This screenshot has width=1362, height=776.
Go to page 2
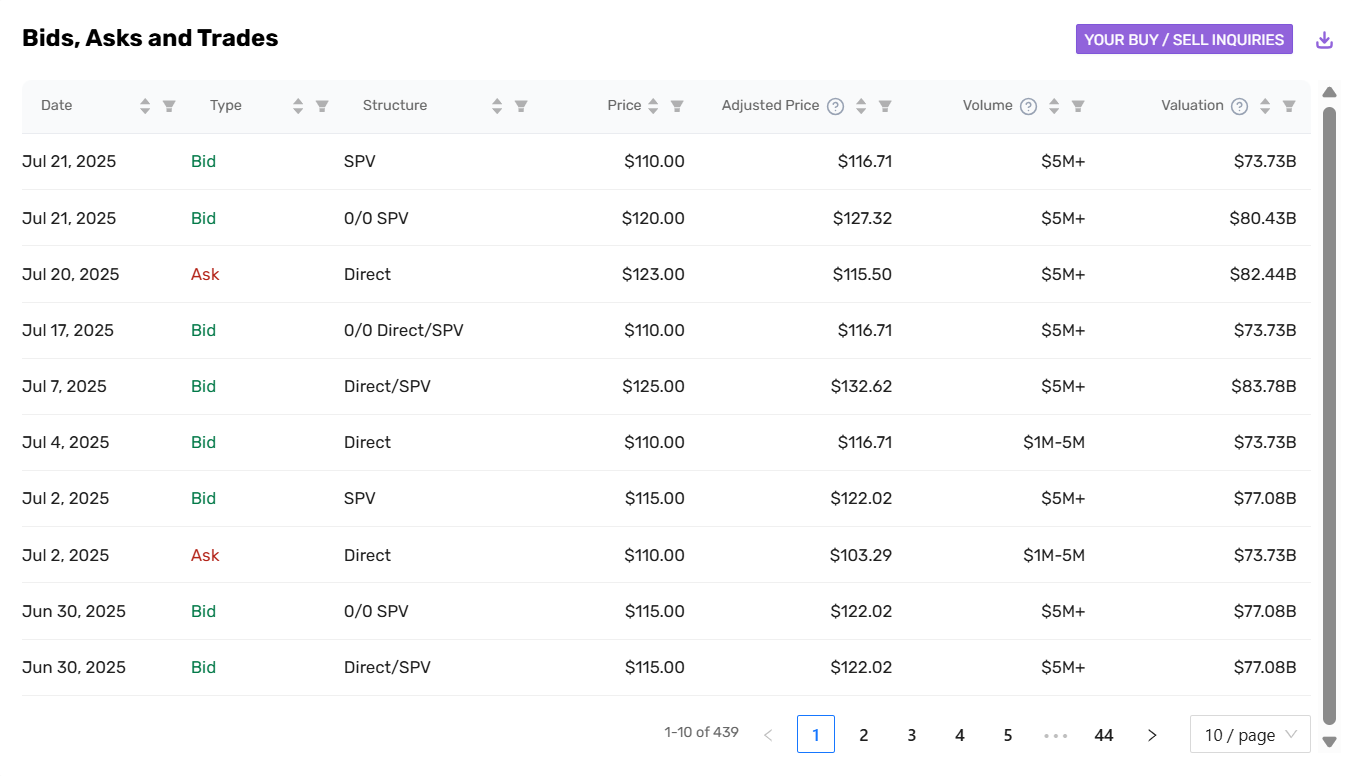point(864,735)
